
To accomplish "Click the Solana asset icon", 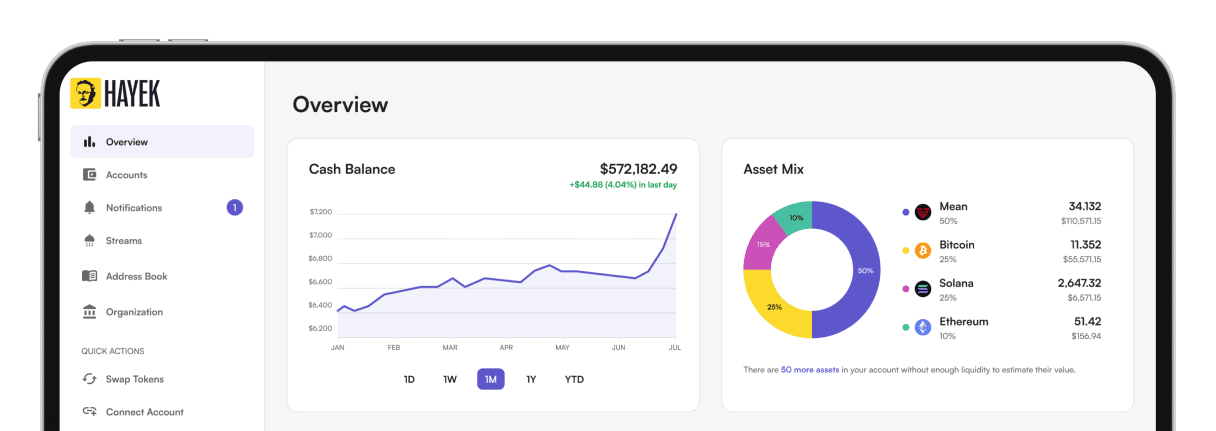I will pyautogui.click(x=922, y=289).
